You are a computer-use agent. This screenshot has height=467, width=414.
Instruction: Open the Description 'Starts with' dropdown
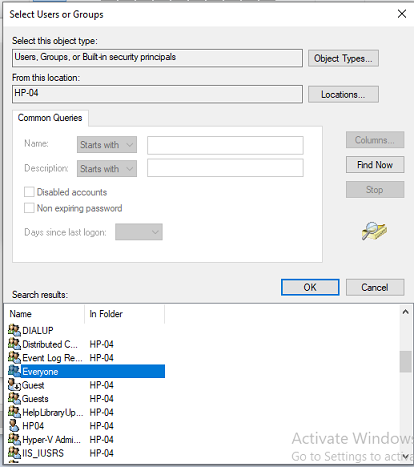pos(107,169)
